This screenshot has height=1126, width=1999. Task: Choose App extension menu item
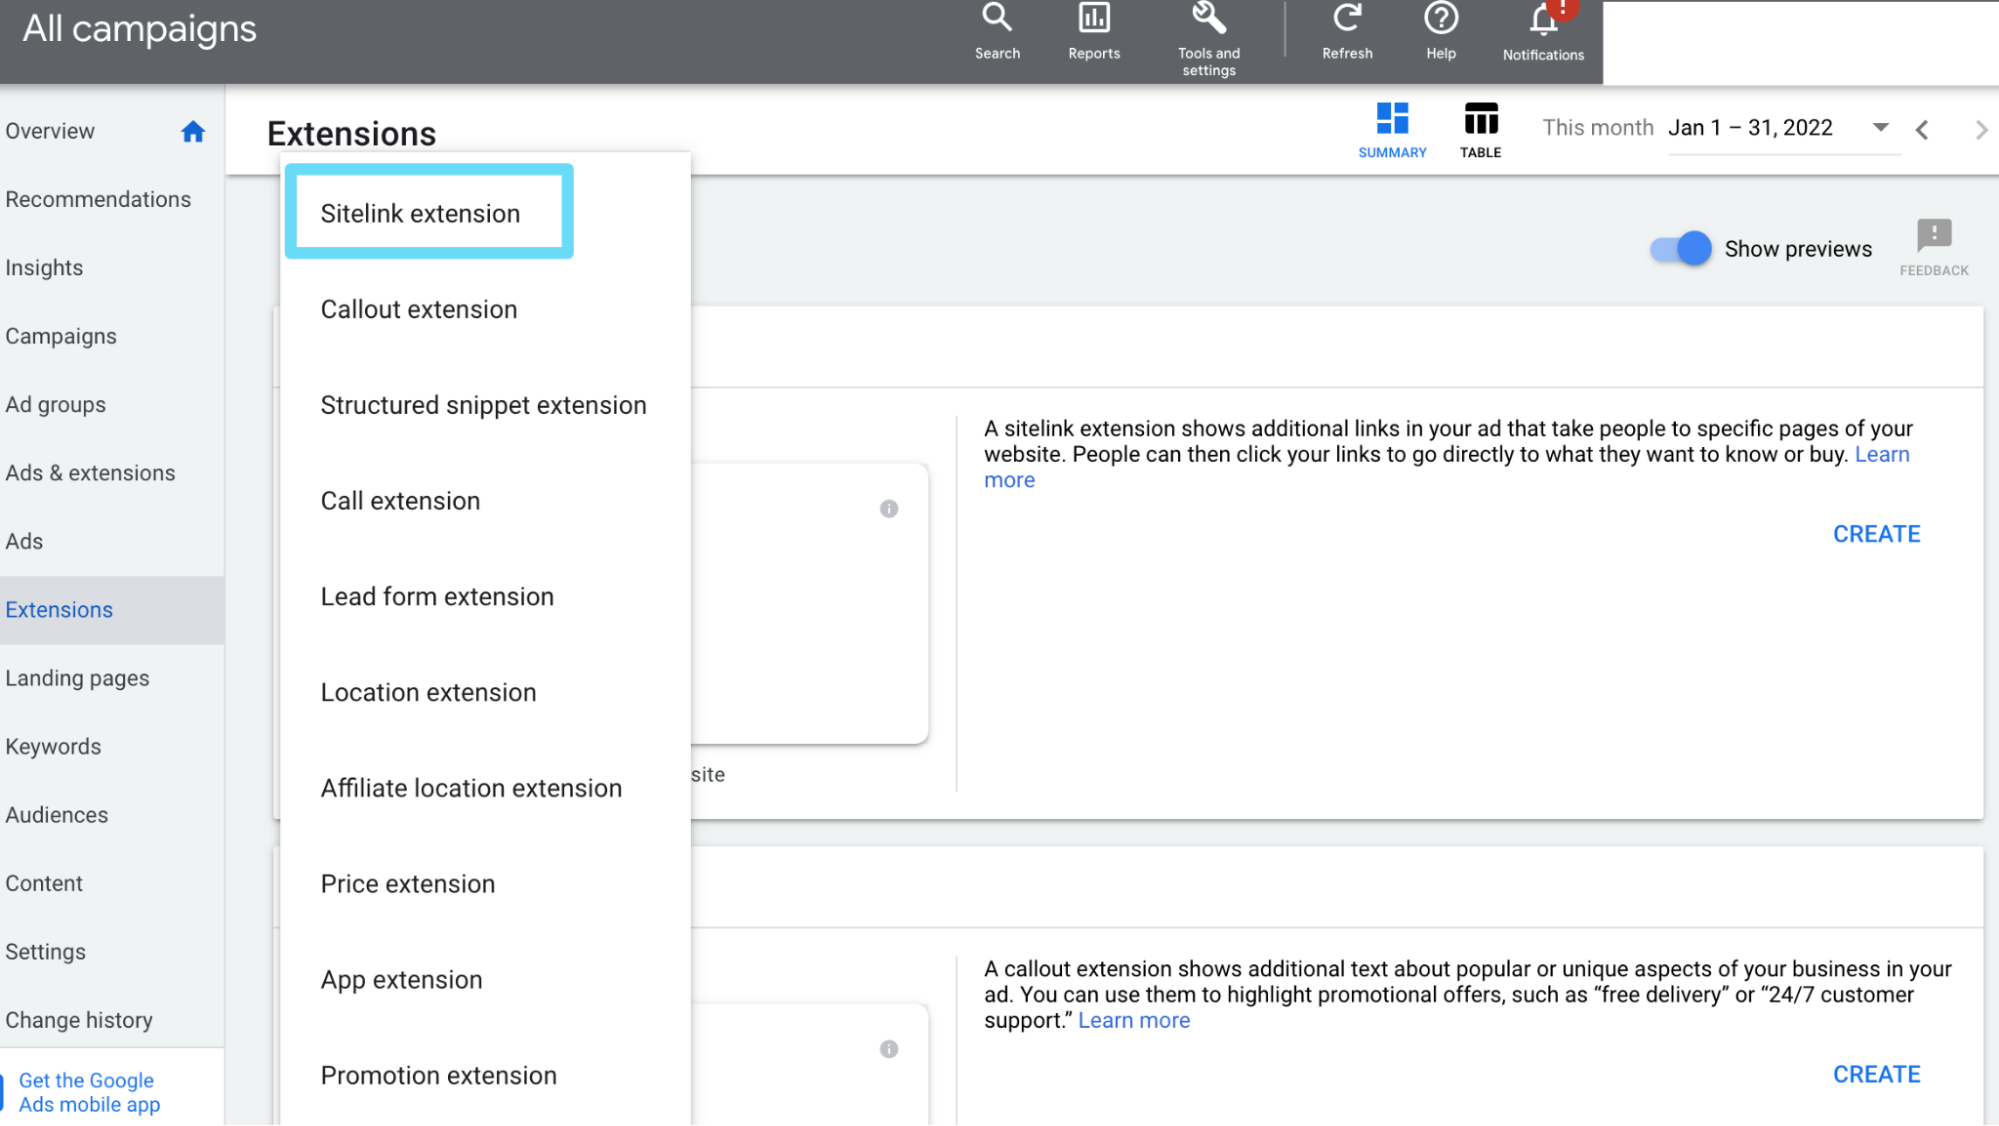pyautogui.click(x=485, y=980)
